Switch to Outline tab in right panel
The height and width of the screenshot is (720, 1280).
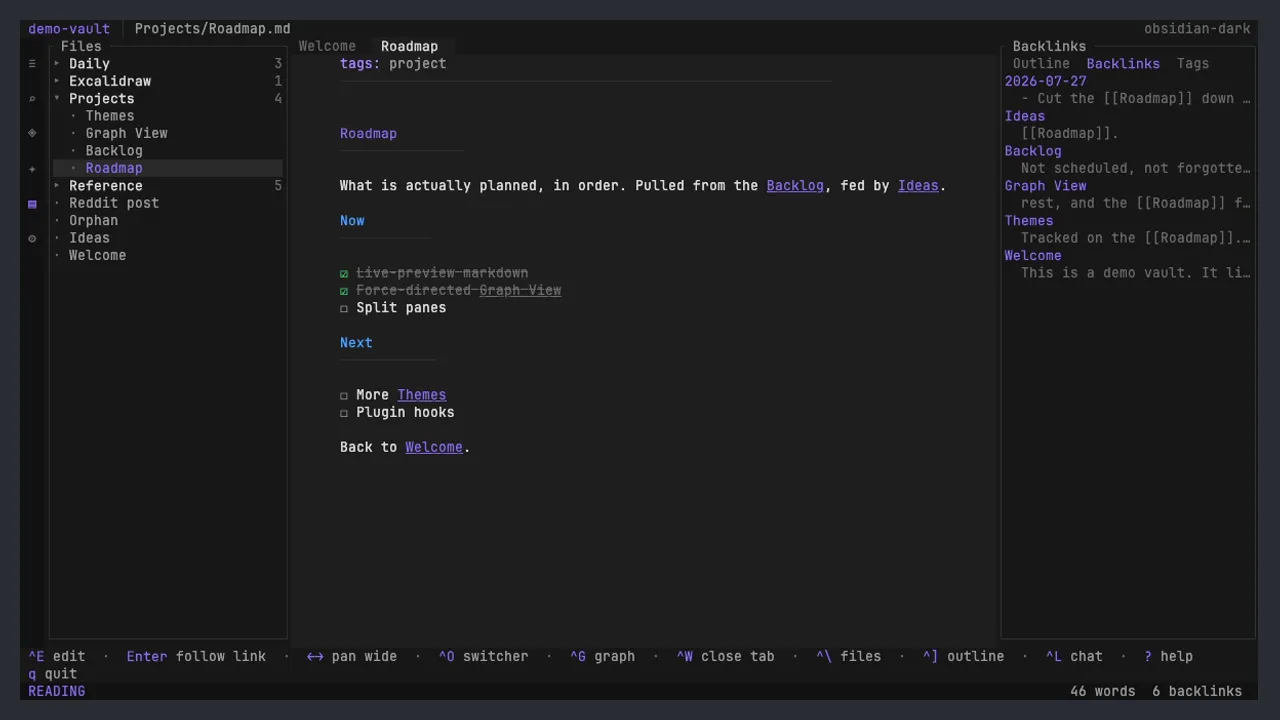(x=1041, y=64)
